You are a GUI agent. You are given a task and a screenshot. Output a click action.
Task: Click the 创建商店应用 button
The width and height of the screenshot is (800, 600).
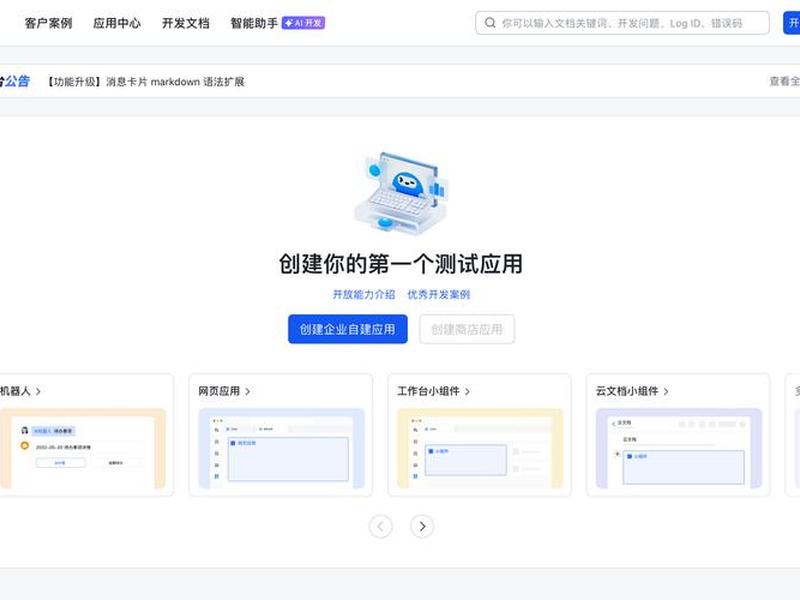point(467,329)
